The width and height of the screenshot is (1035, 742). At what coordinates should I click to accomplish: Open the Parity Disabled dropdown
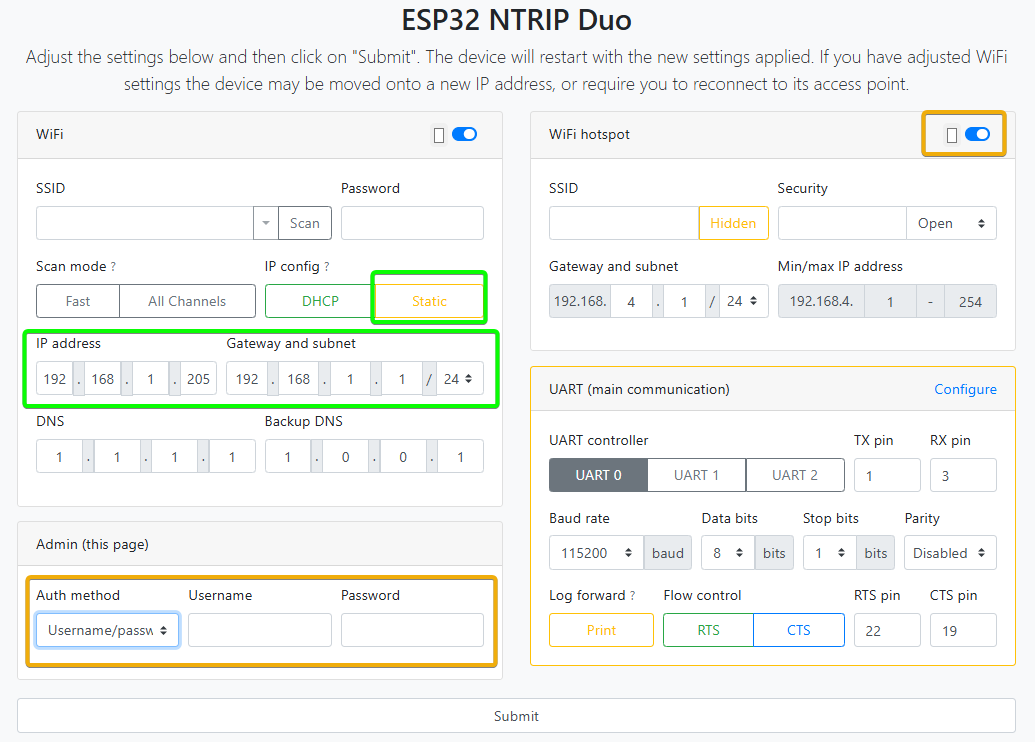click(950, 553)
